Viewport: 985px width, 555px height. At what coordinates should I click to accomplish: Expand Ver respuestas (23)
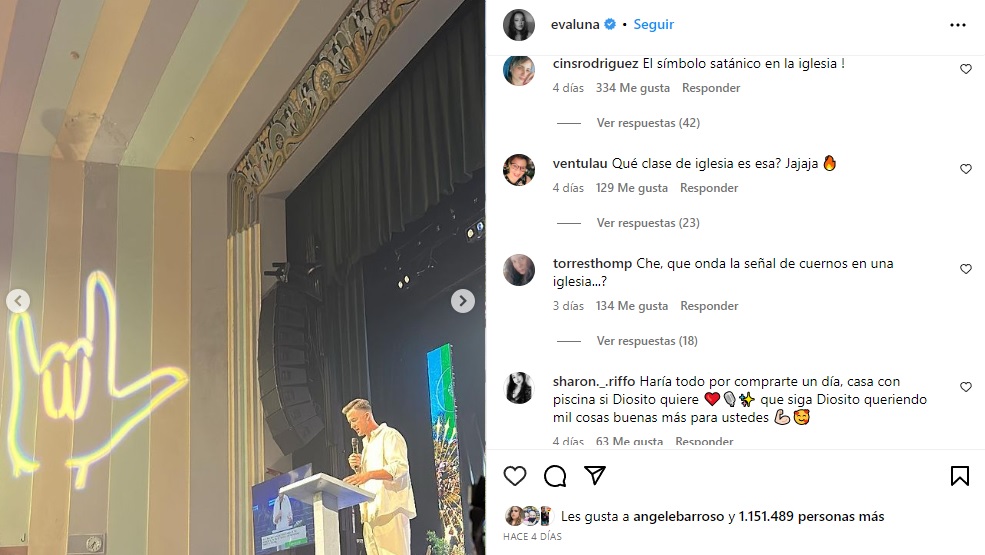pyautogui.click(x=648, y=223)
